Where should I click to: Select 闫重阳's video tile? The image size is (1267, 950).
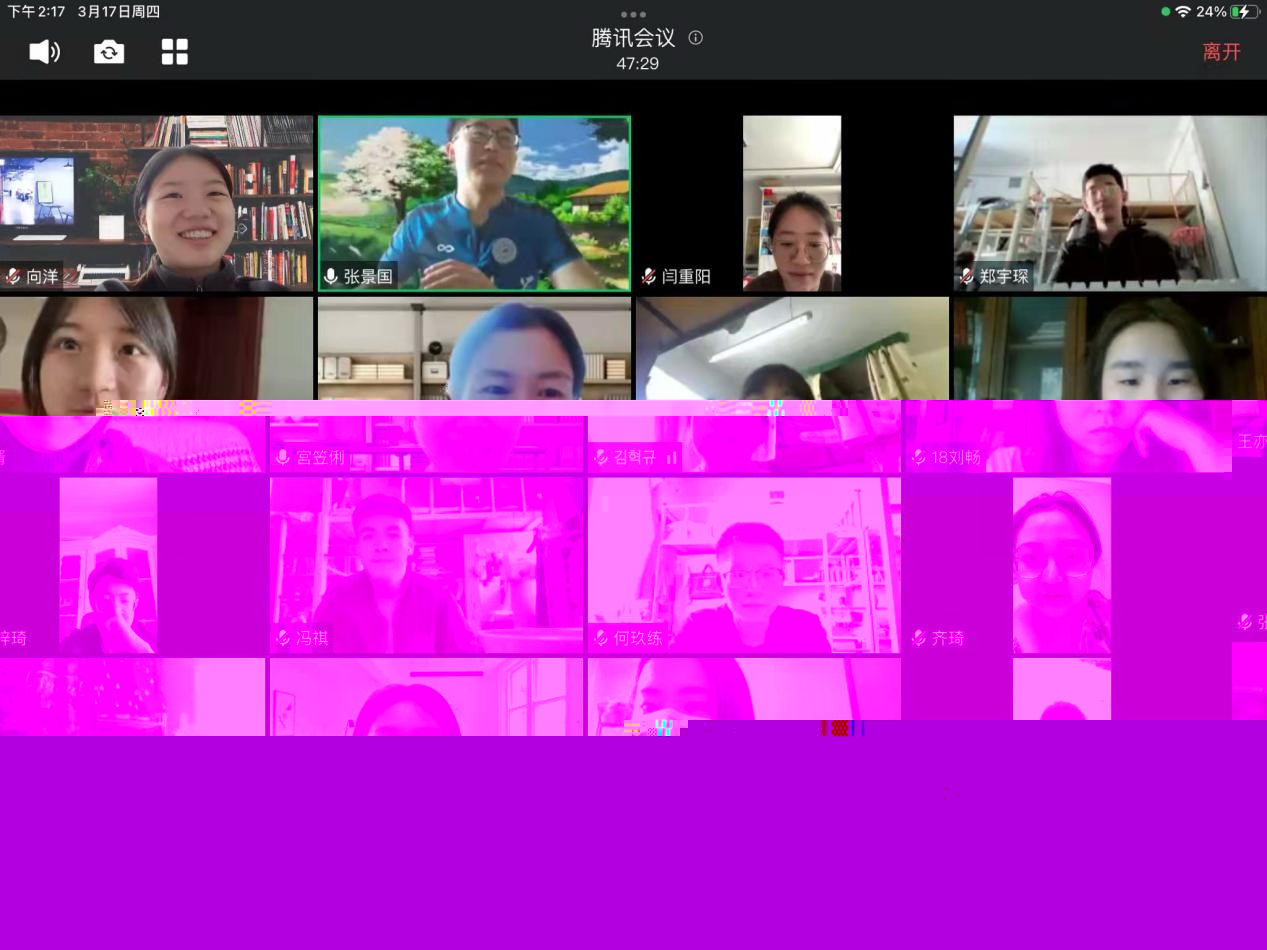point(792,203)
